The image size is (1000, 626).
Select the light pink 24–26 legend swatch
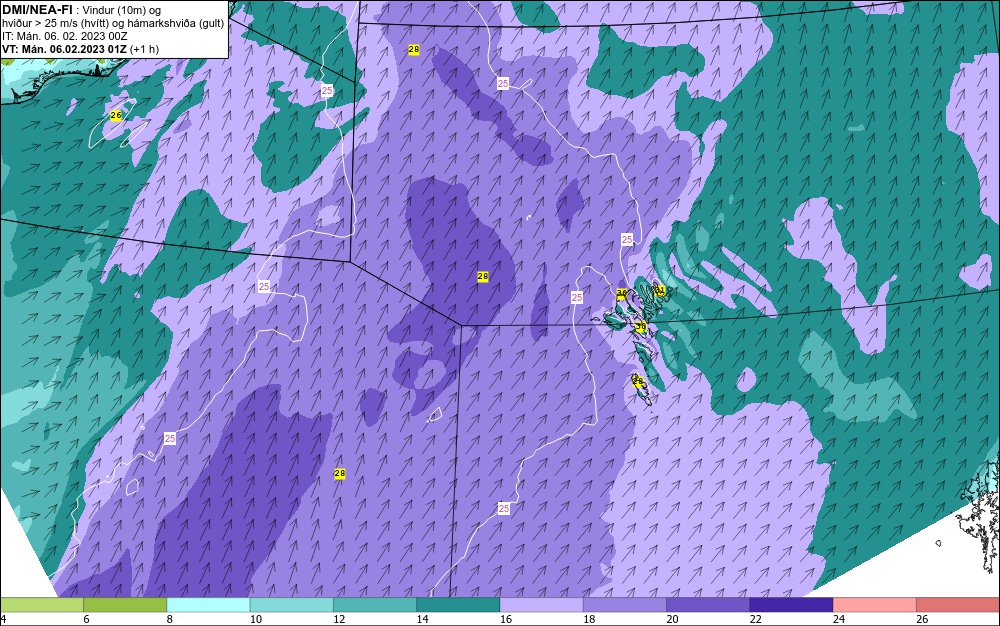(x=874, y=605)
